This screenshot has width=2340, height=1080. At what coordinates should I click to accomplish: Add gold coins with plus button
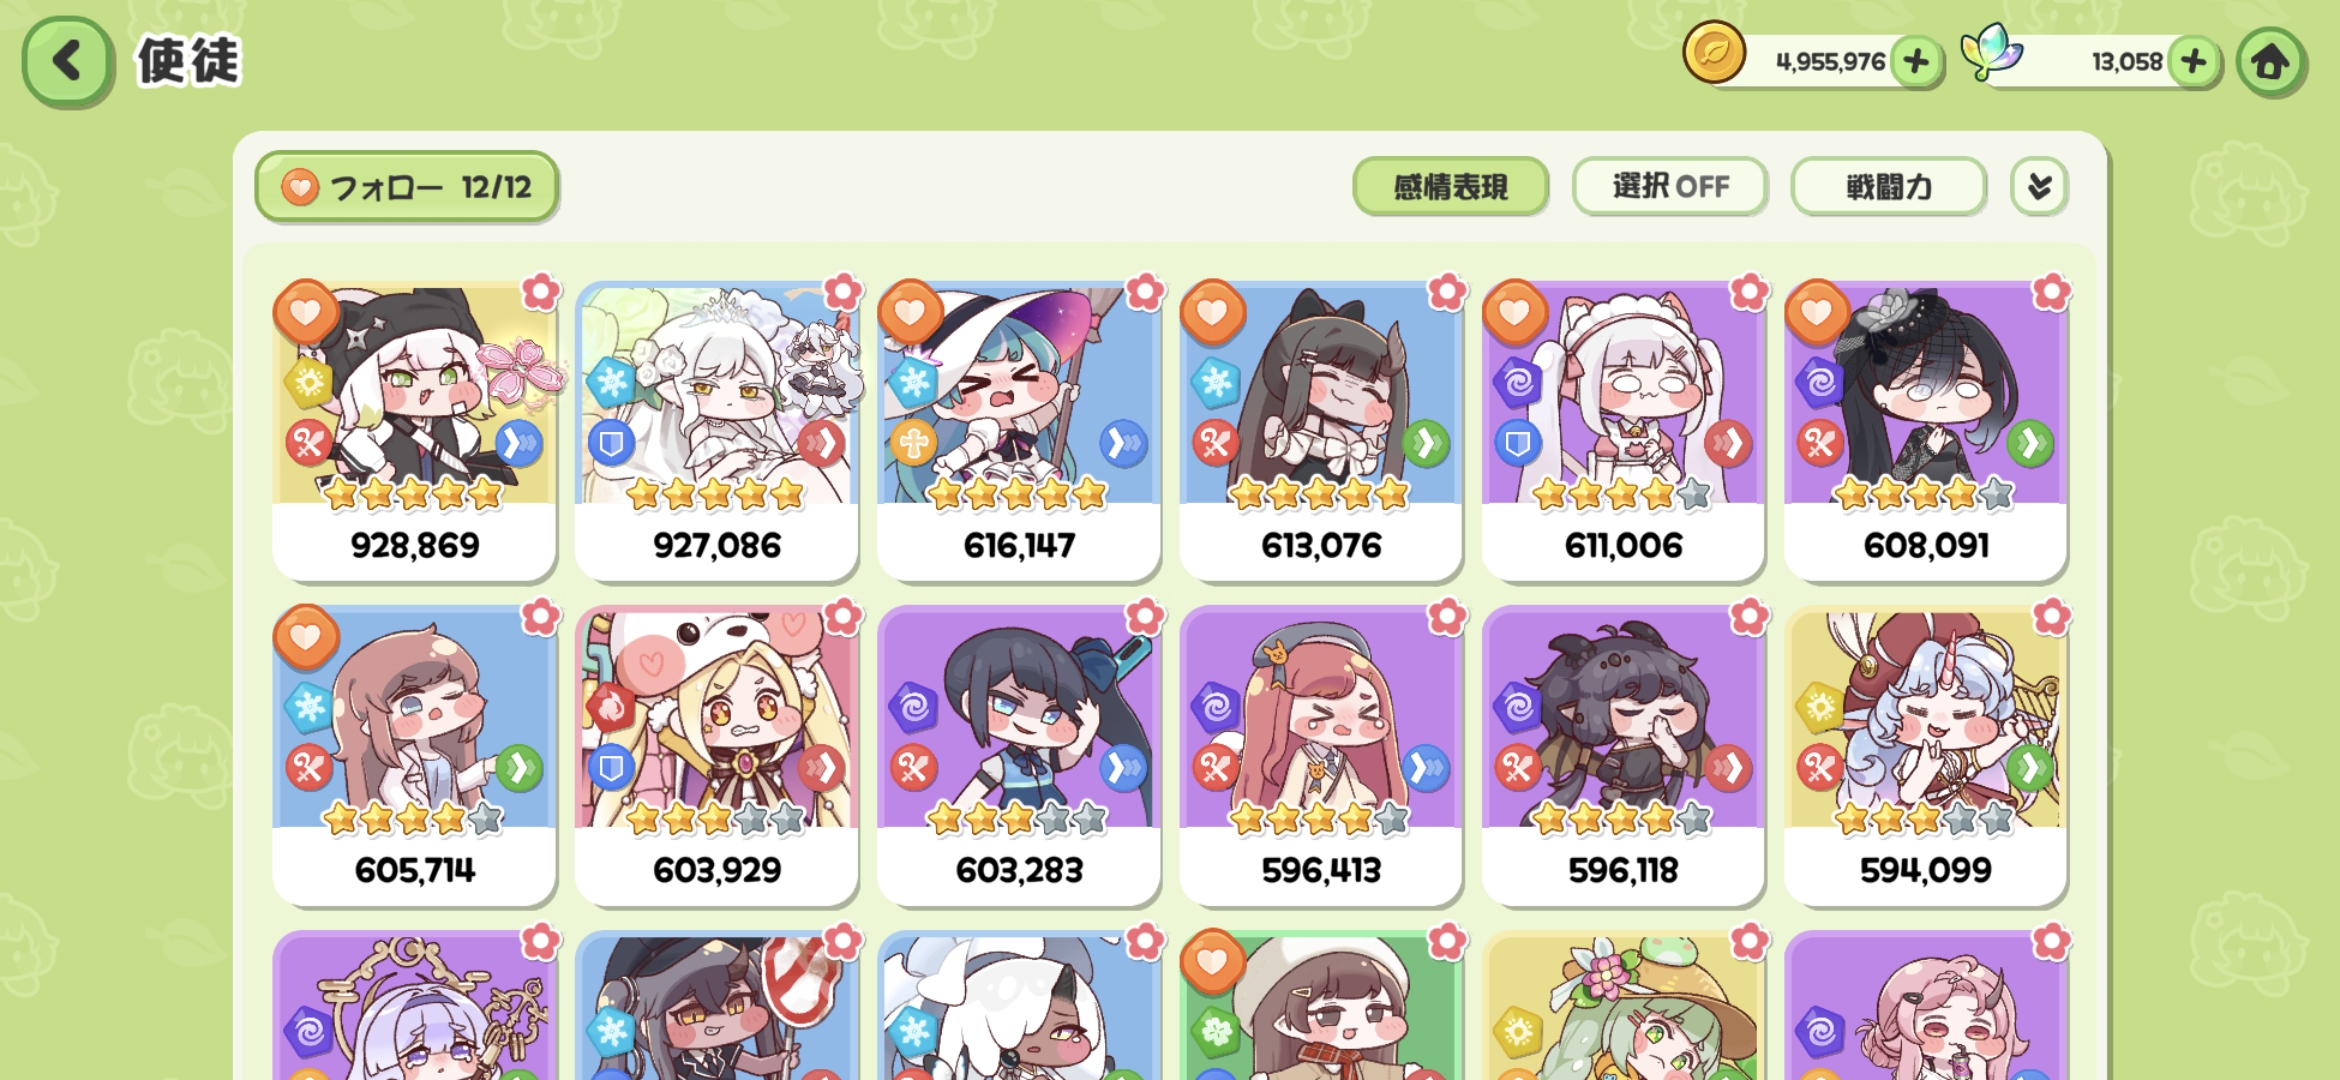click(1916, 62)
